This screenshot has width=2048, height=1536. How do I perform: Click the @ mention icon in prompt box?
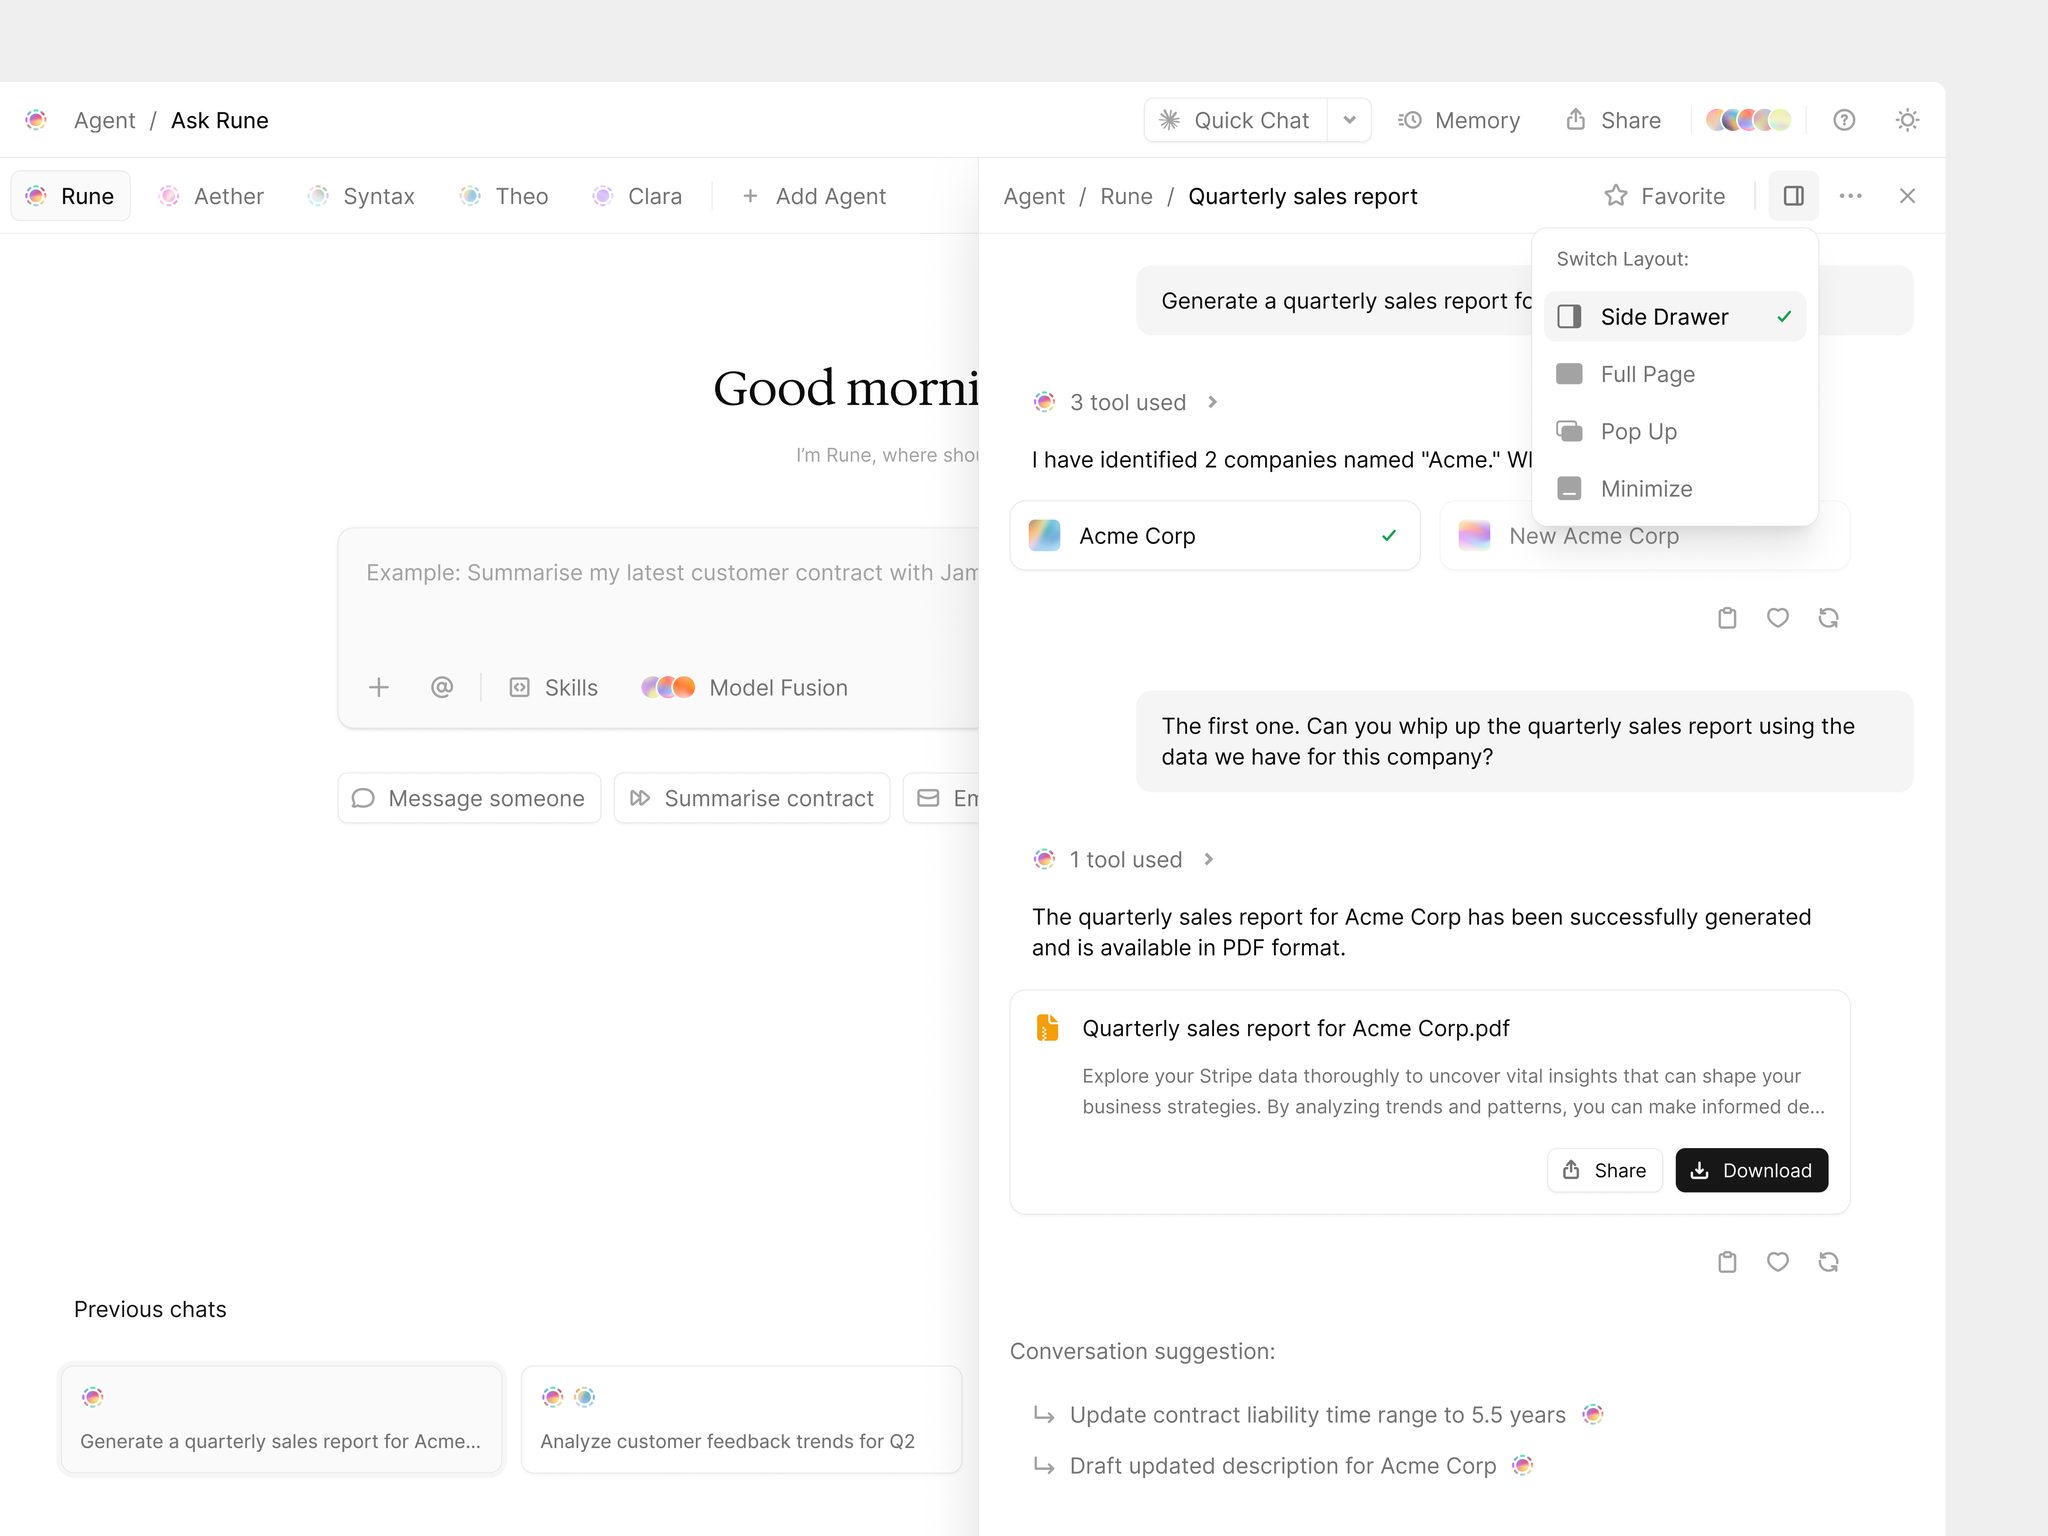442,687
